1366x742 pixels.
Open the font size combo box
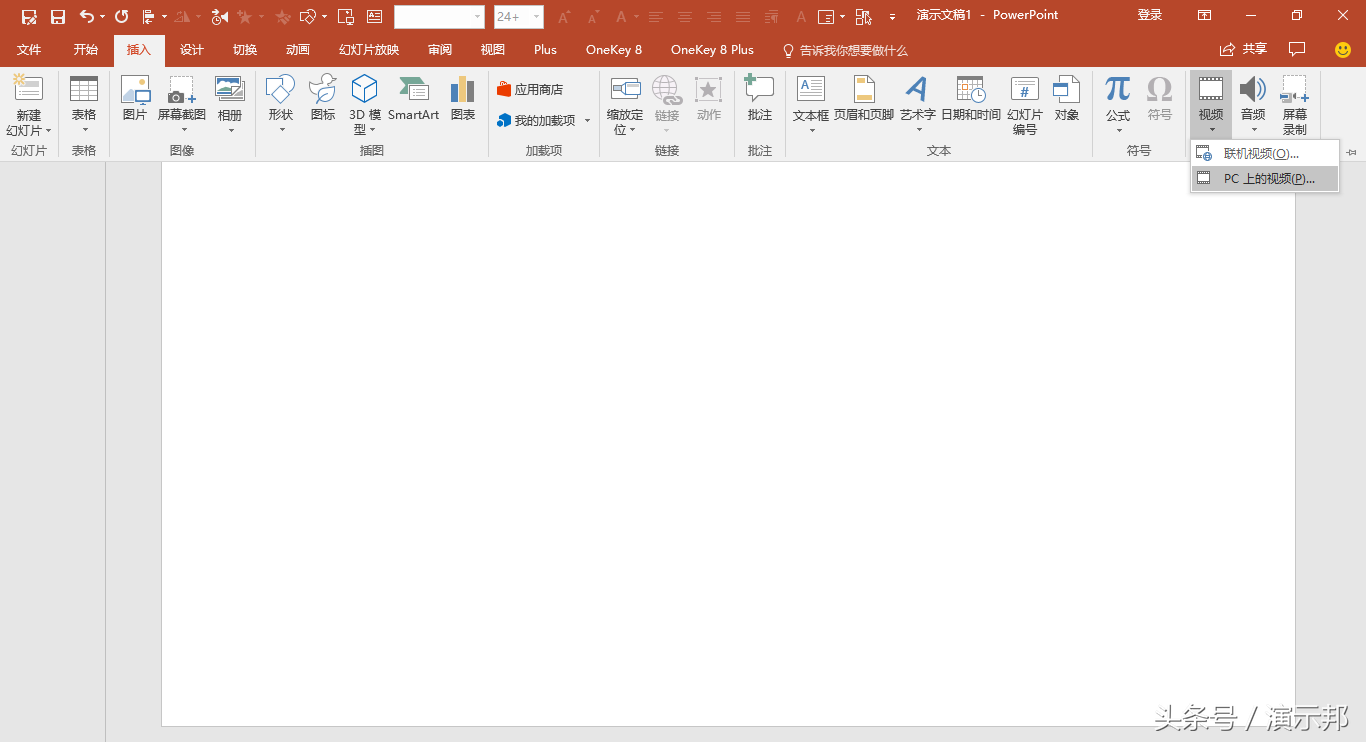point(519,17)
